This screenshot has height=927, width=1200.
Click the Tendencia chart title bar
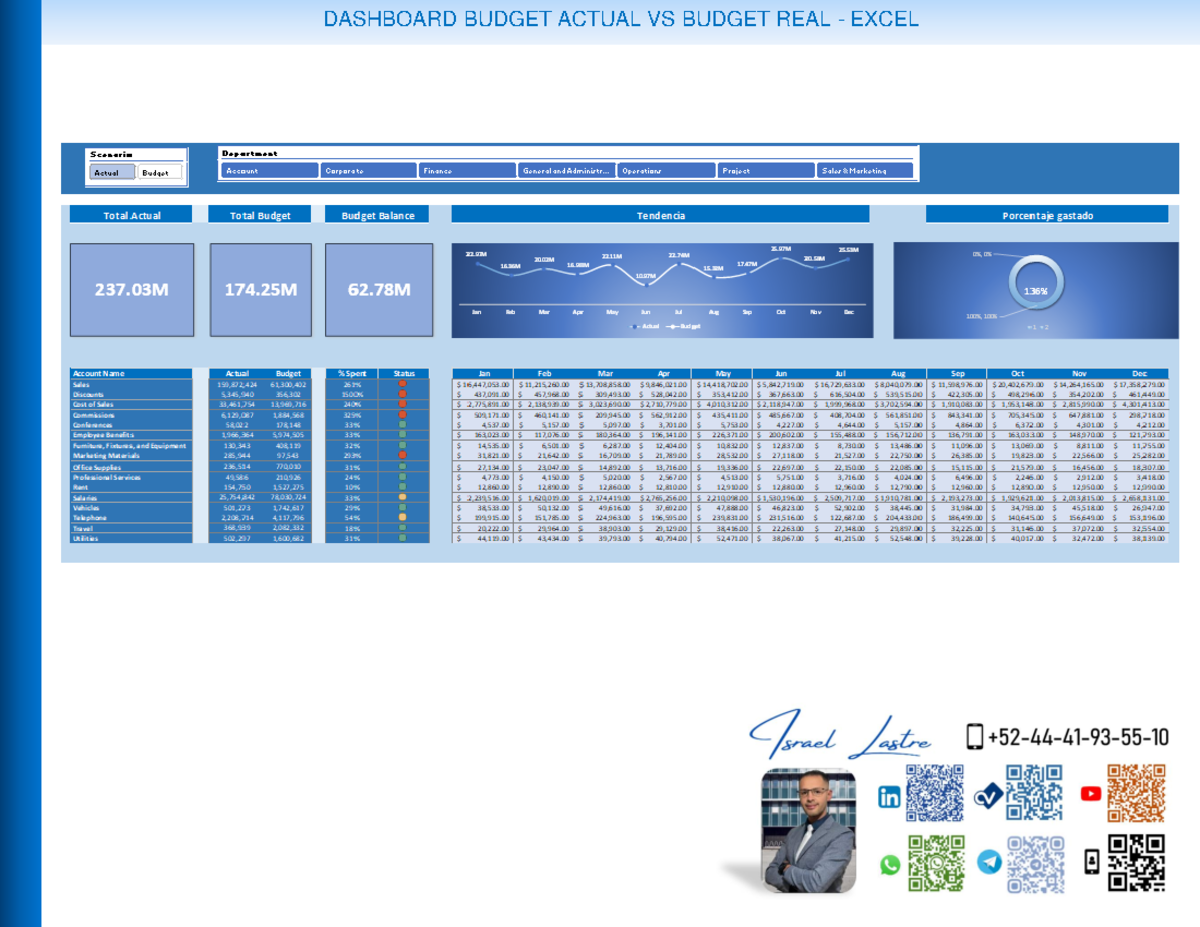tap(661, 215)
